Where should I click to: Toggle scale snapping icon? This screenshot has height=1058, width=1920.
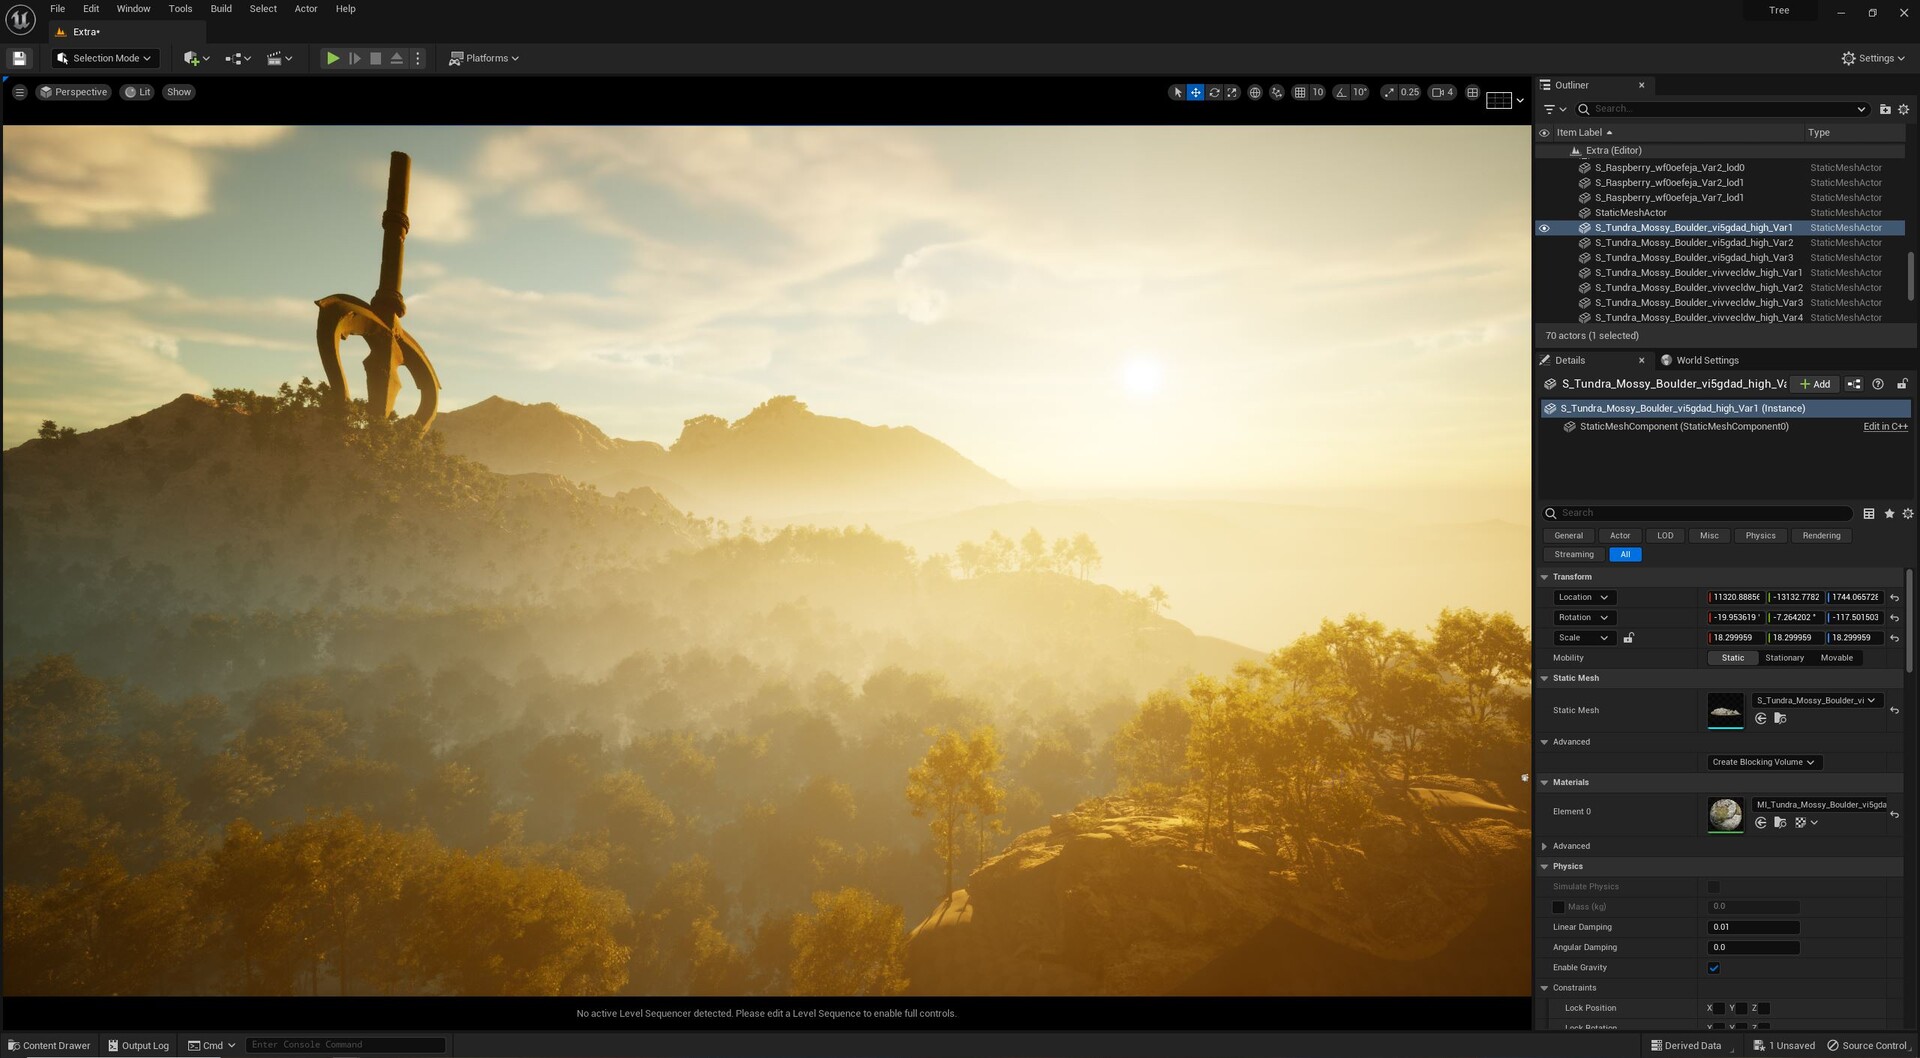pyautogui.click(x=1389, y=92)
